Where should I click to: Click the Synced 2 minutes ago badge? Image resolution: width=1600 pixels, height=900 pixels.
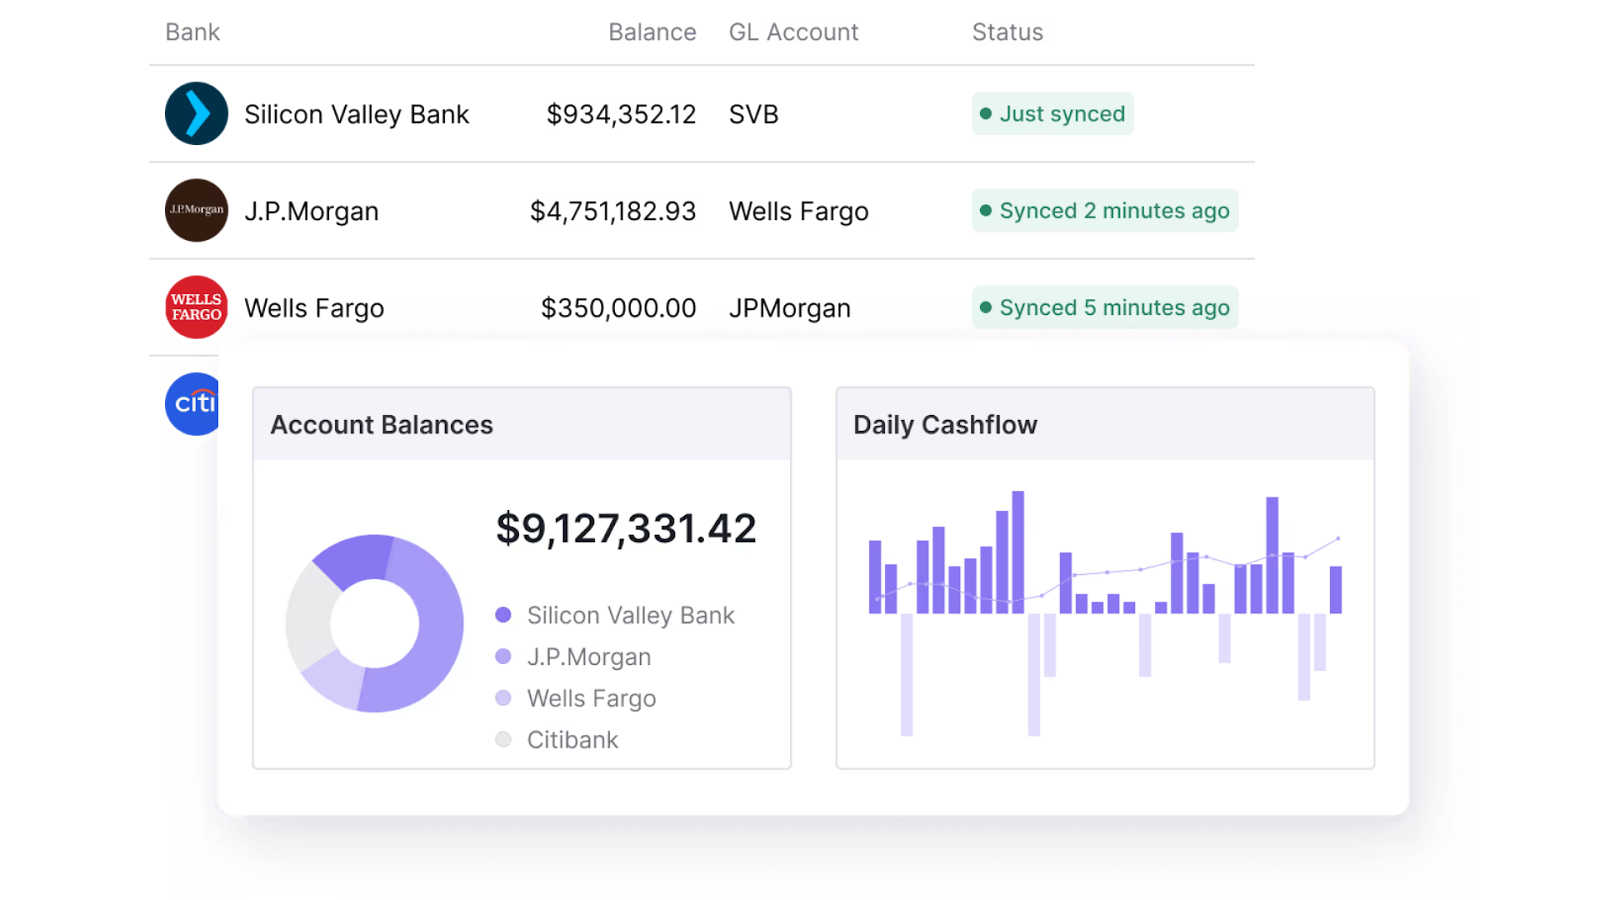pos(1105,210)
